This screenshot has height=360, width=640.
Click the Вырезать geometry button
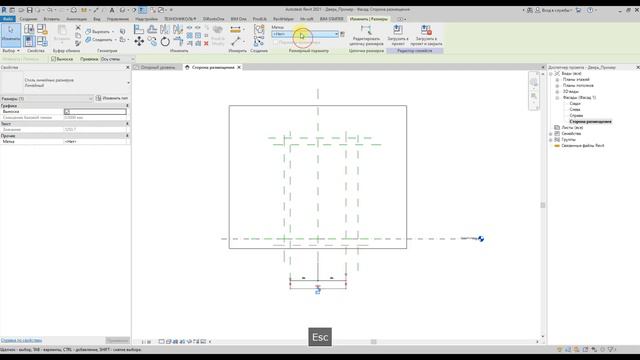pyautogui.click(x=98, y=31)
